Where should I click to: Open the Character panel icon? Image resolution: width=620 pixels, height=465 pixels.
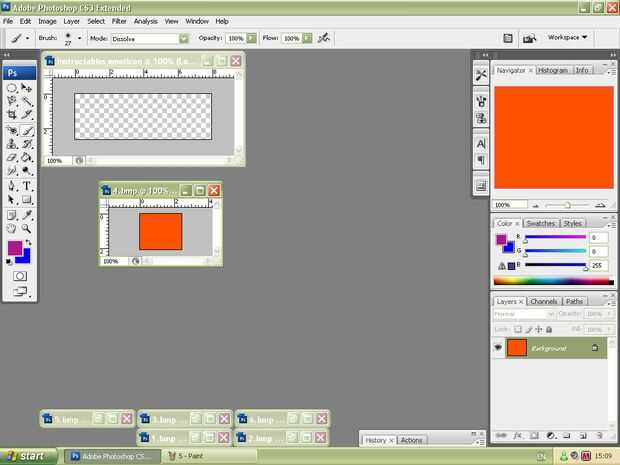481,144
